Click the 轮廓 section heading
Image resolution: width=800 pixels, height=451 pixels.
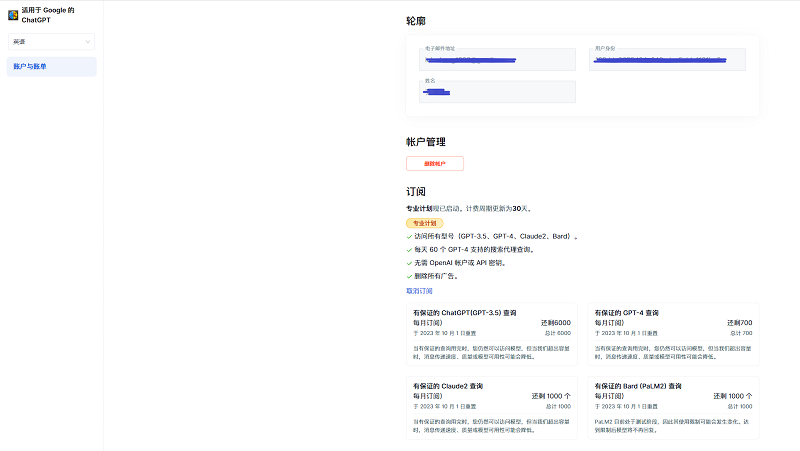click(416, 21)
